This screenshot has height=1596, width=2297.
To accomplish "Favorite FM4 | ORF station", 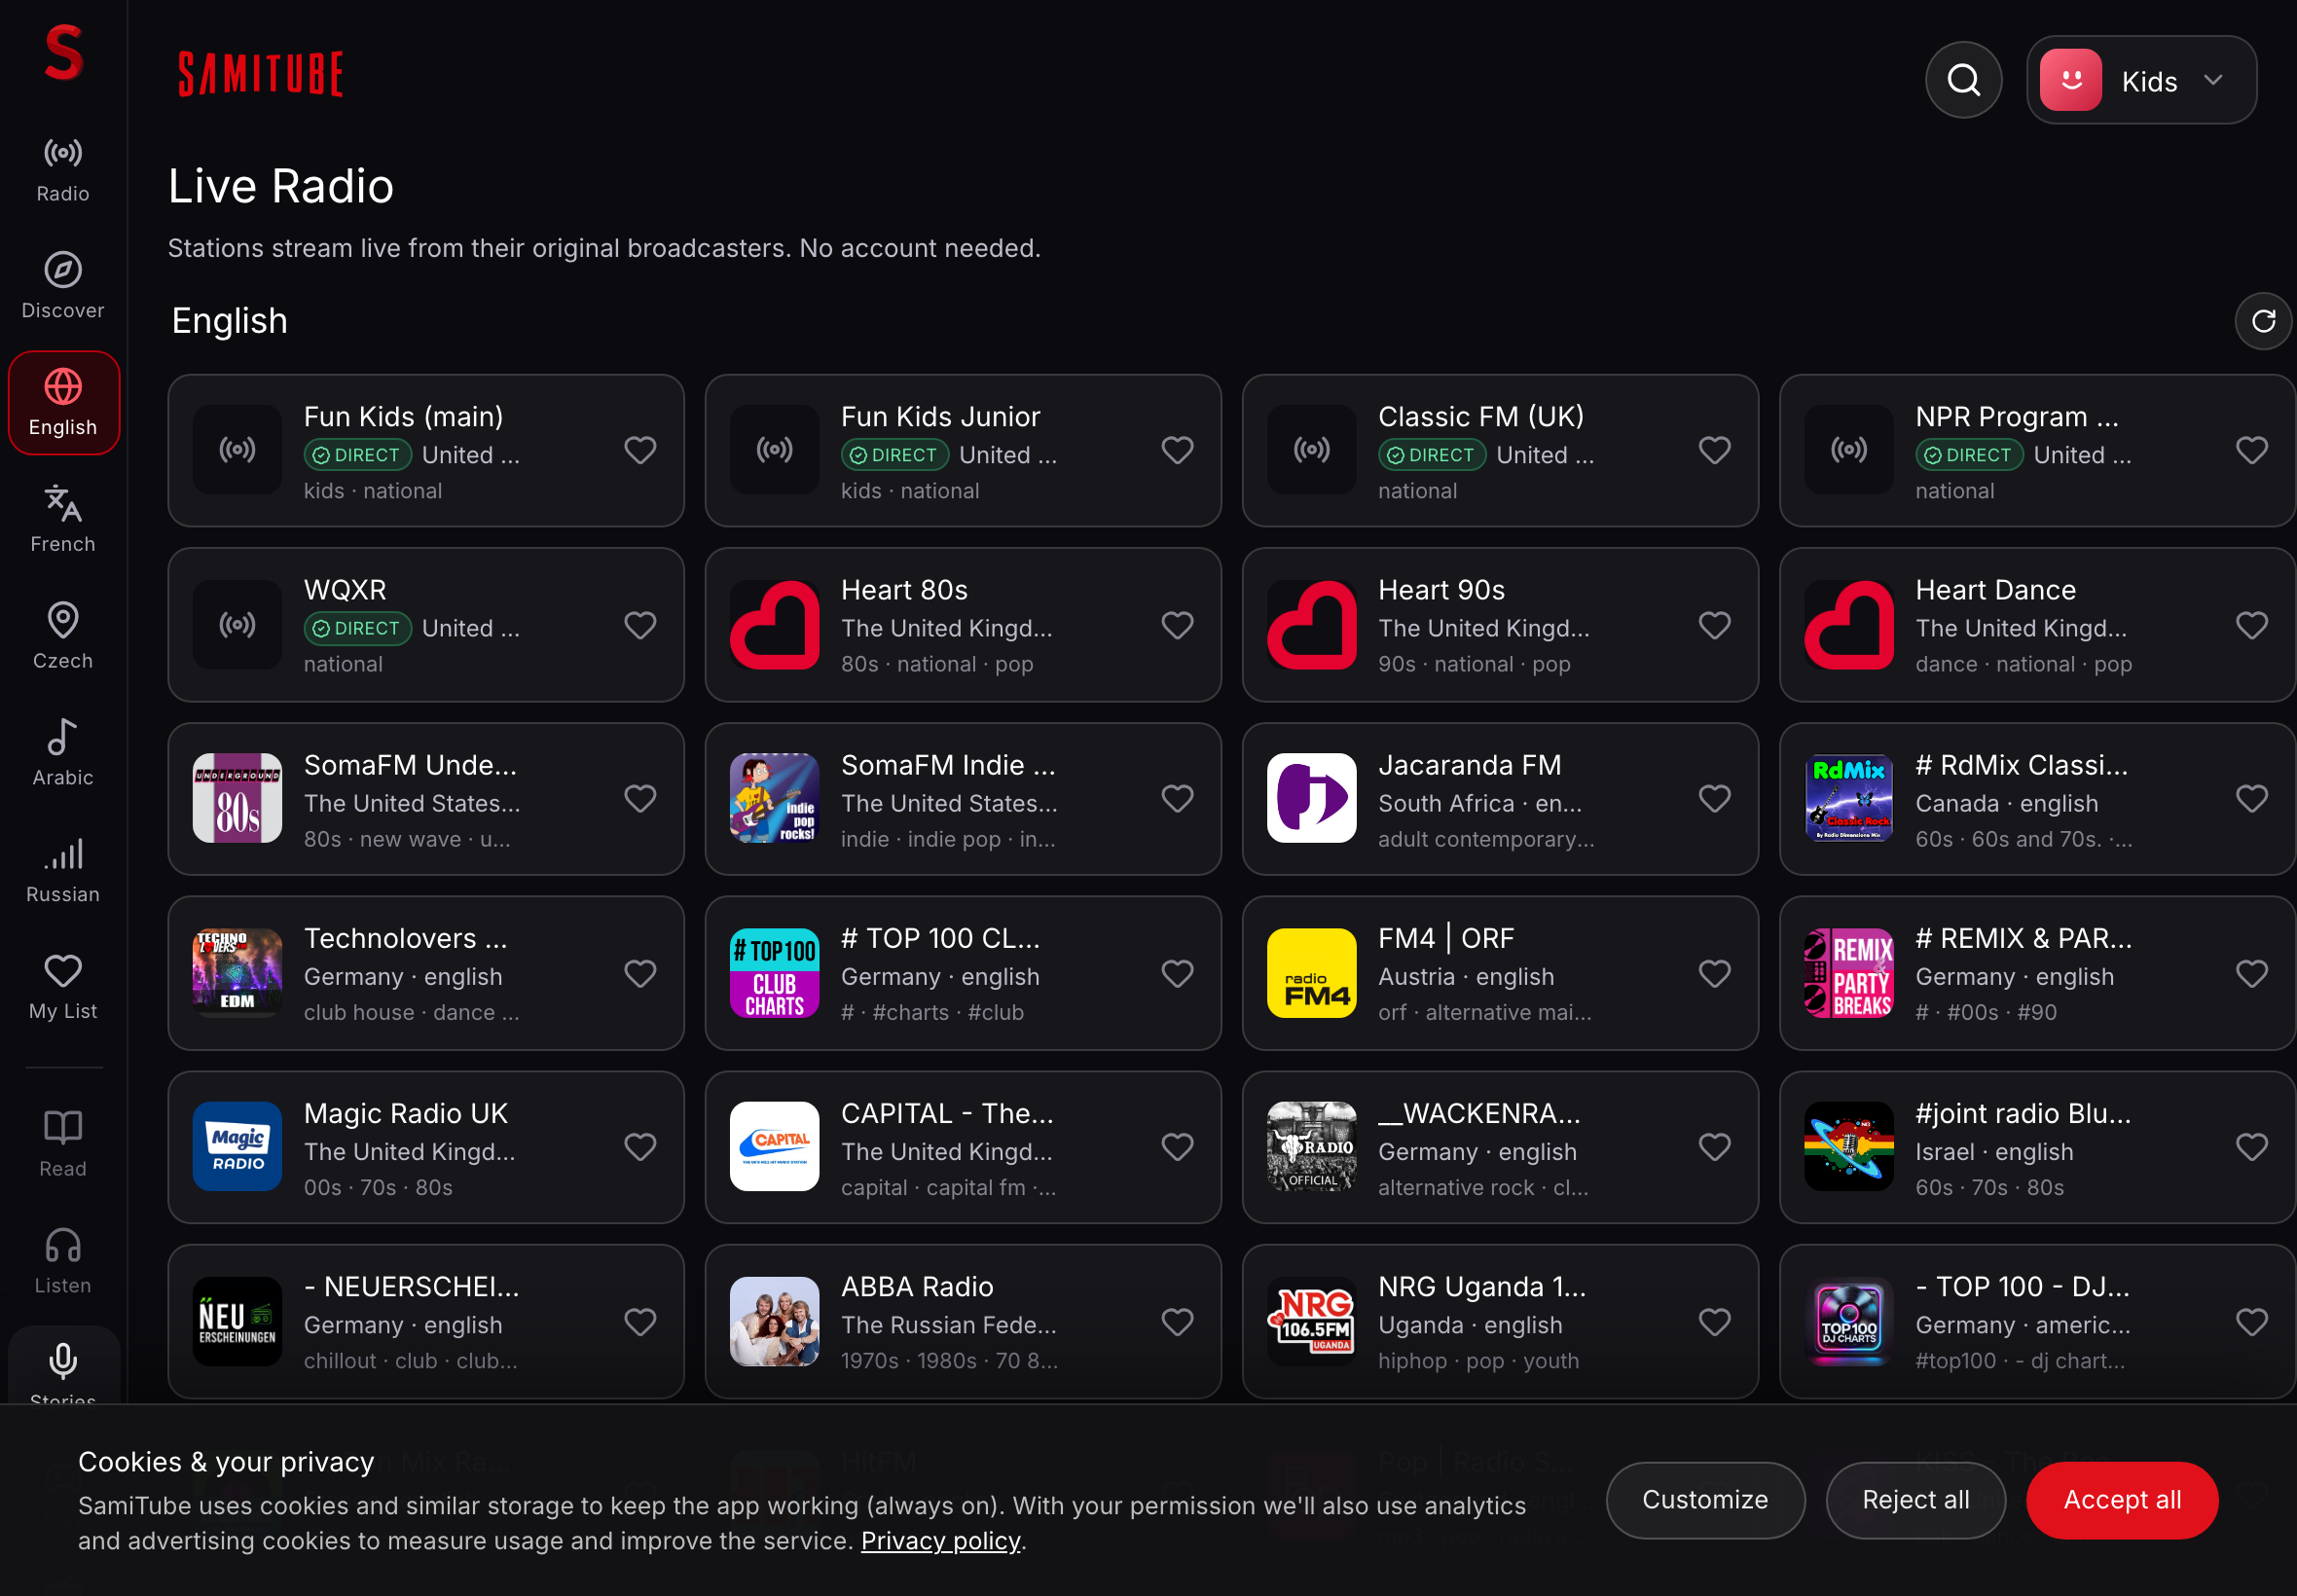I will 1714,973.
